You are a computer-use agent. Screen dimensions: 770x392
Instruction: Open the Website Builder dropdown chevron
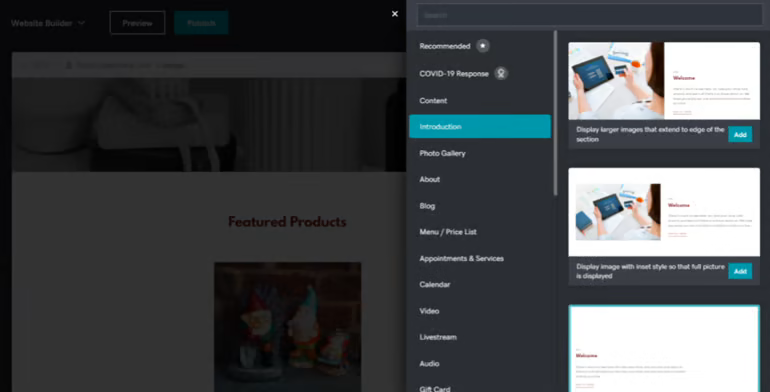tap(82, 23)
